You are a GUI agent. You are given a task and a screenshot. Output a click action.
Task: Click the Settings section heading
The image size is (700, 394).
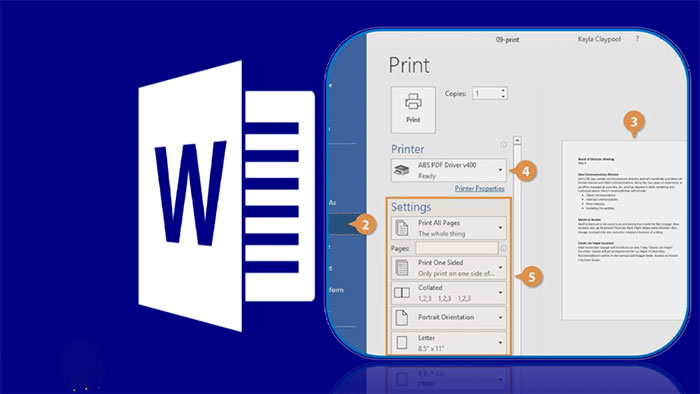[411, 207]
